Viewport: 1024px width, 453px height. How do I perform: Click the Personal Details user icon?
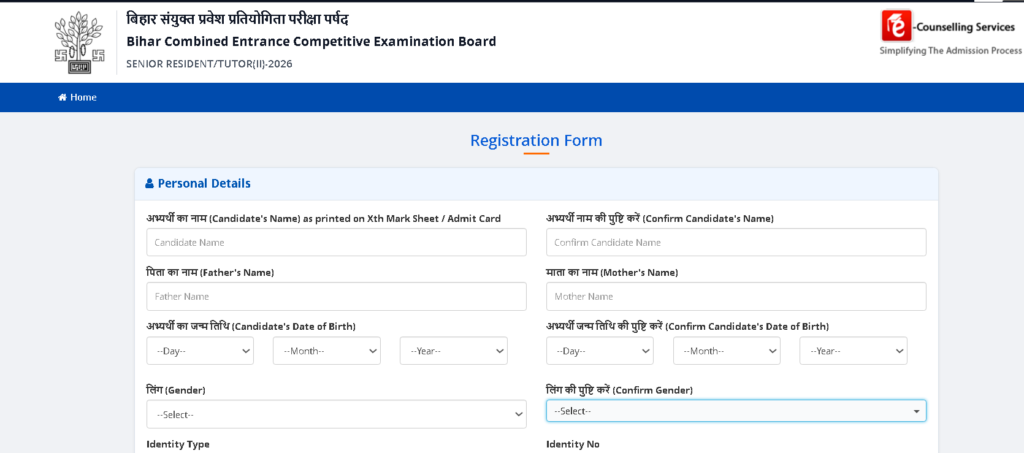pyautogui.click(x=149, y=184)
